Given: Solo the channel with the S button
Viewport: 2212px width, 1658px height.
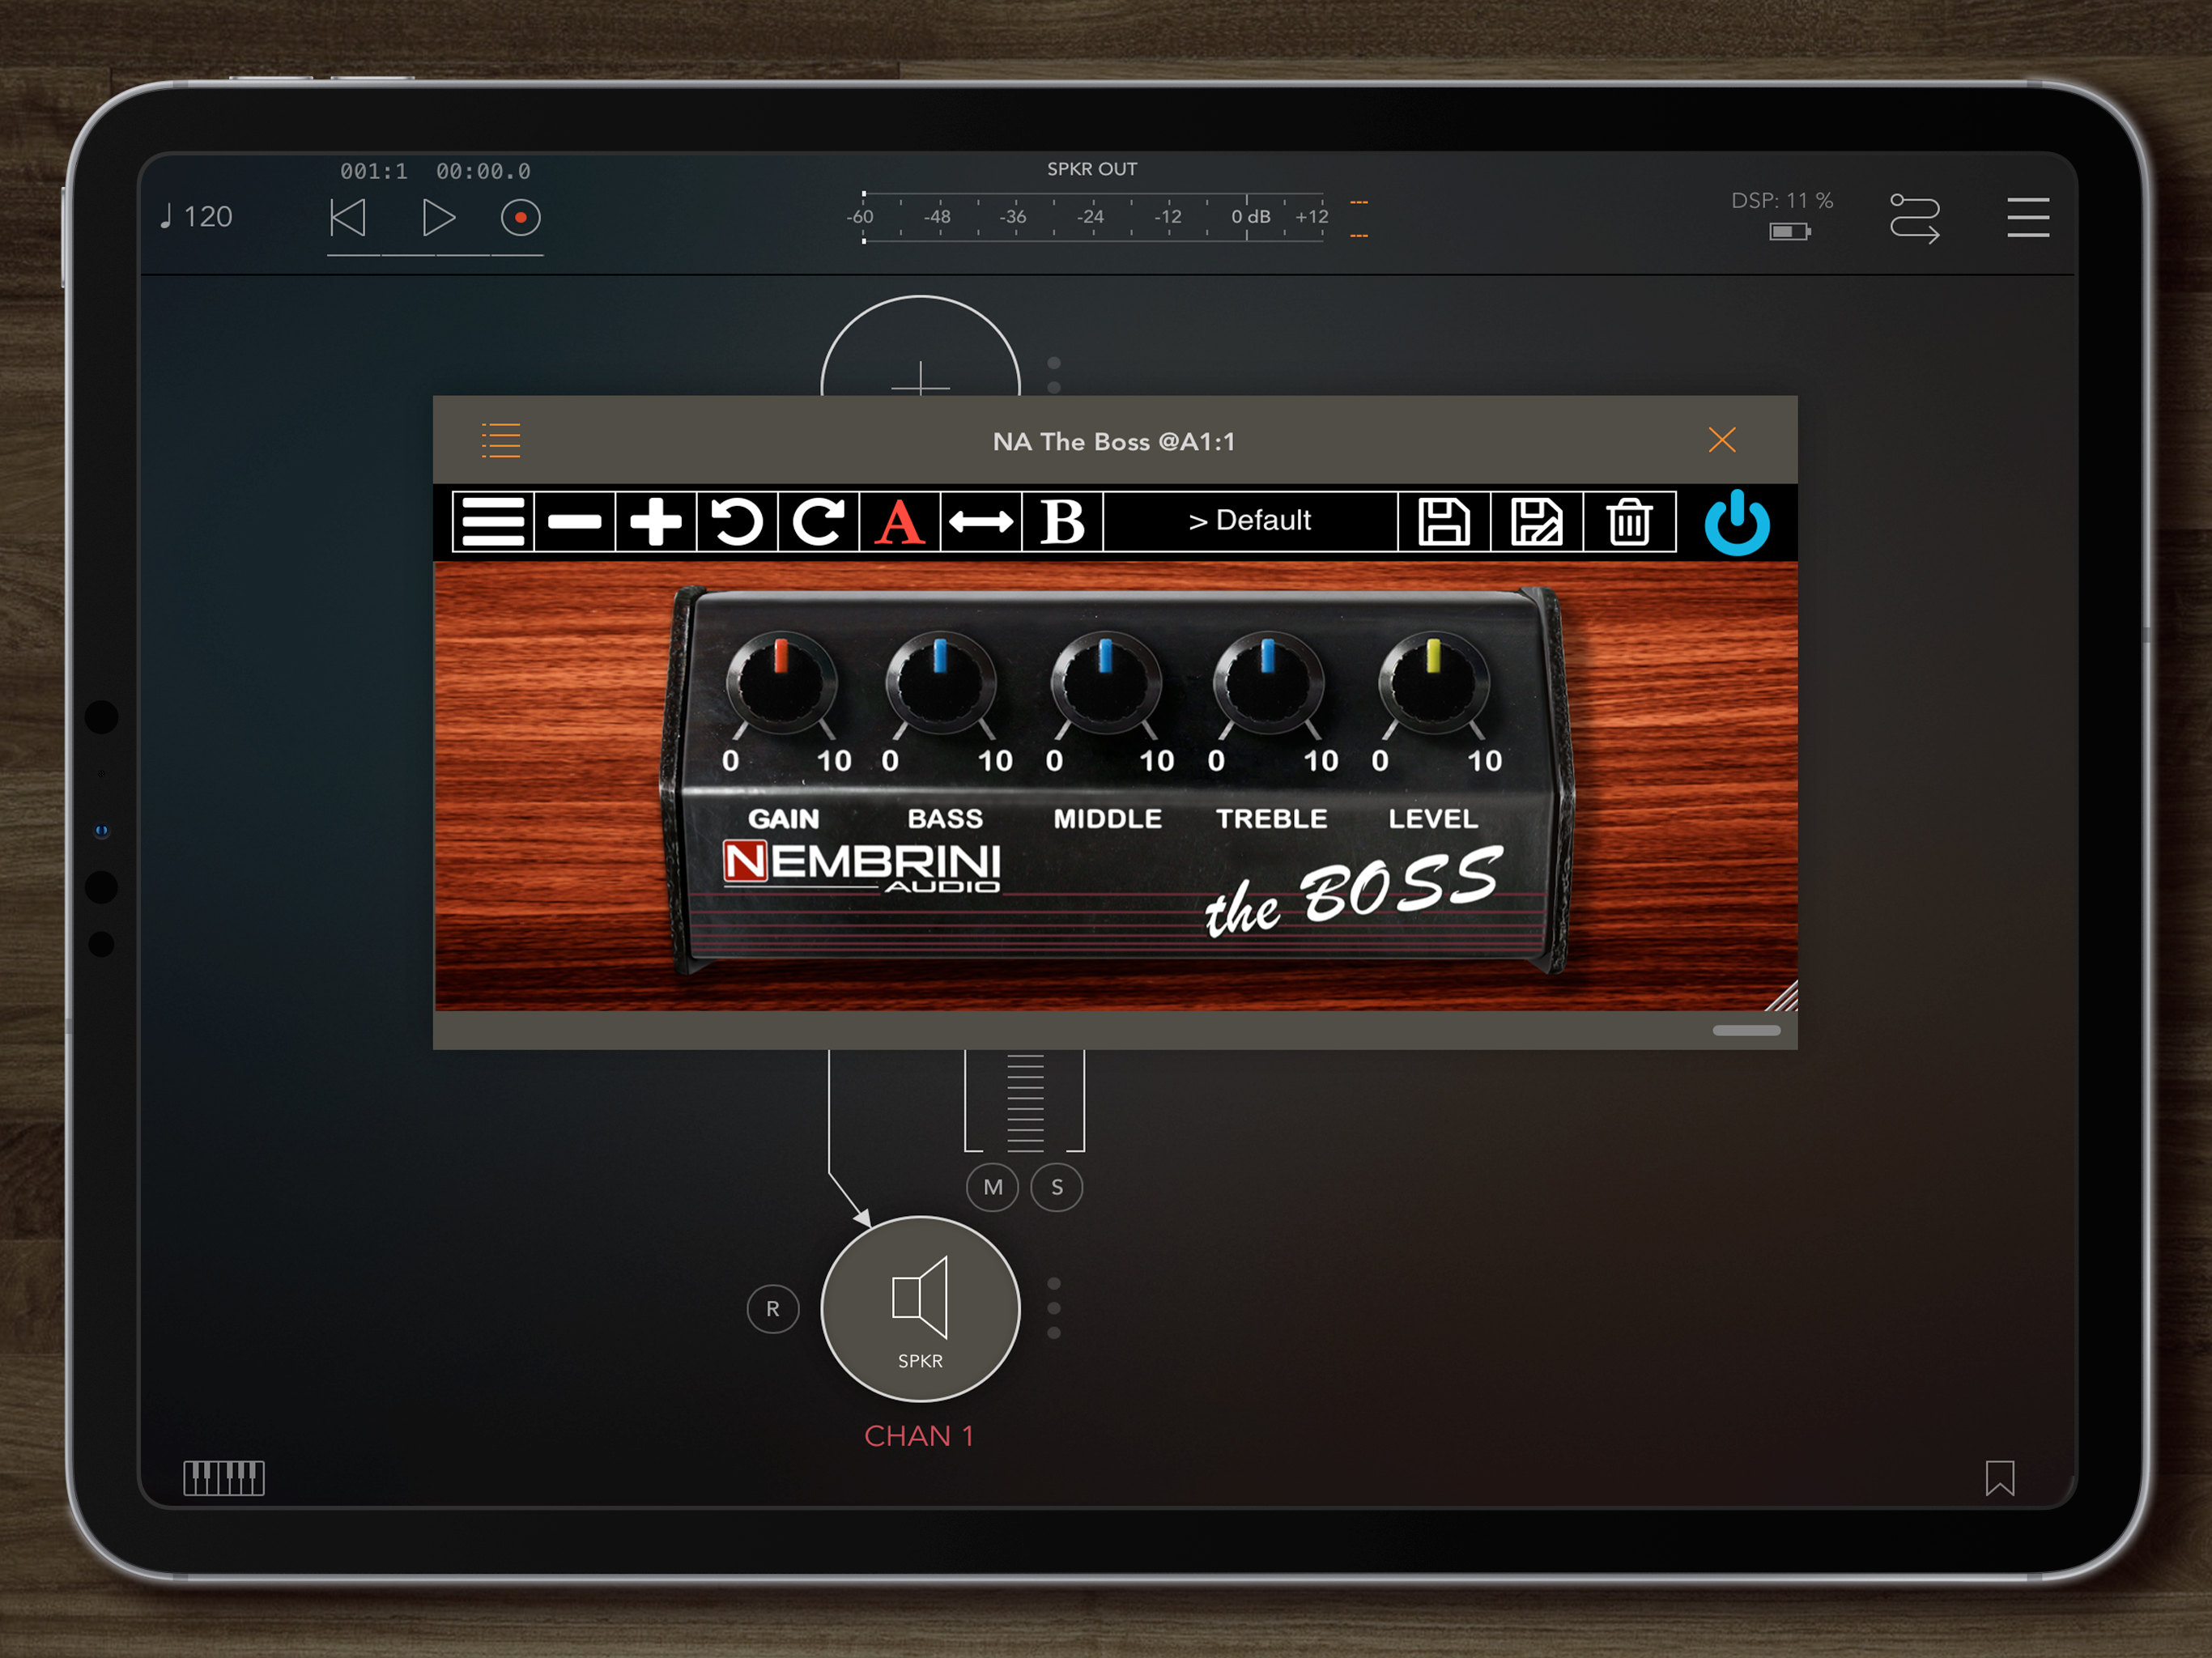Looking at the screenshot, I should pyautogui.click(x=1057, y=1187).
